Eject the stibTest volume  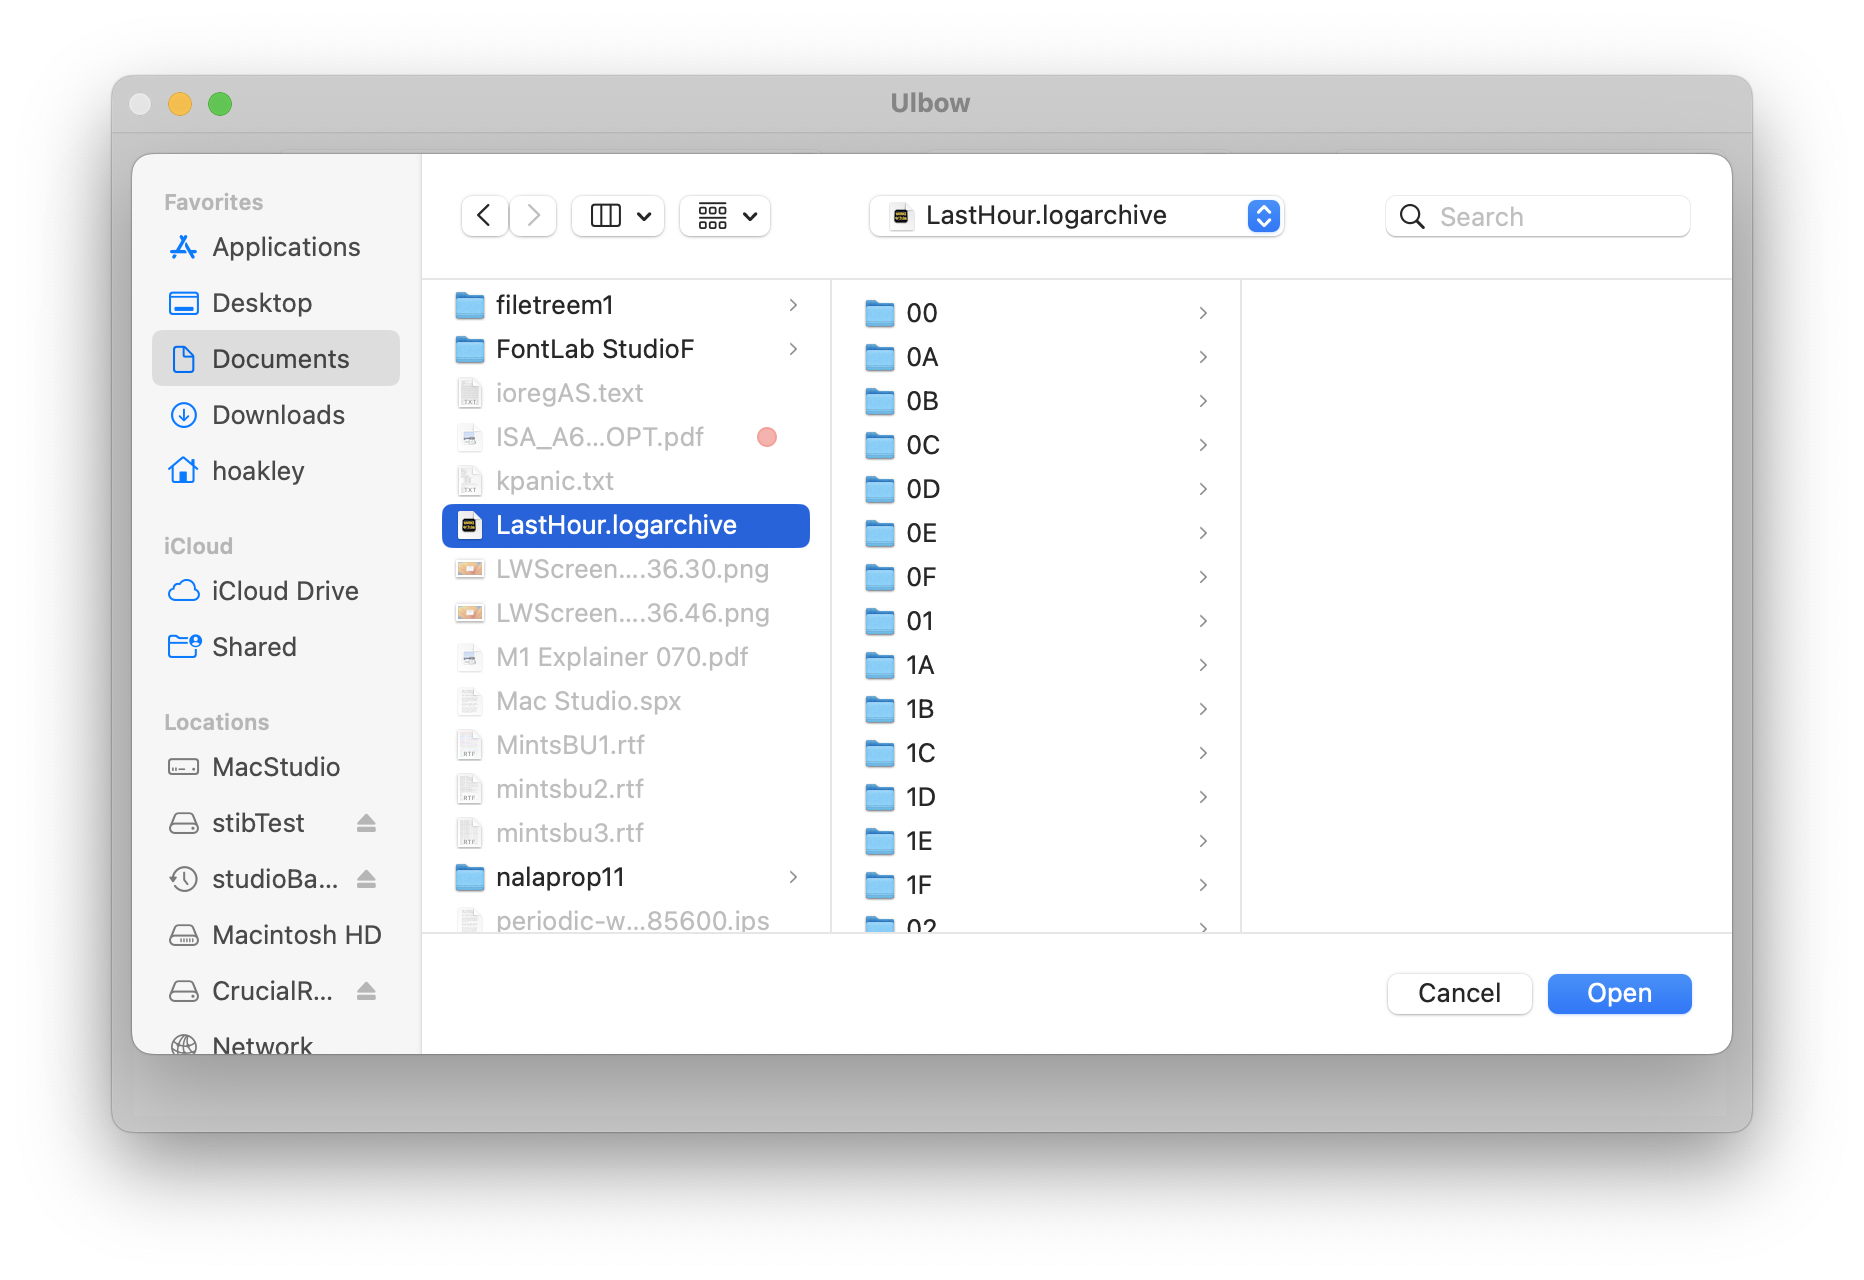click(x=366, y=823)
